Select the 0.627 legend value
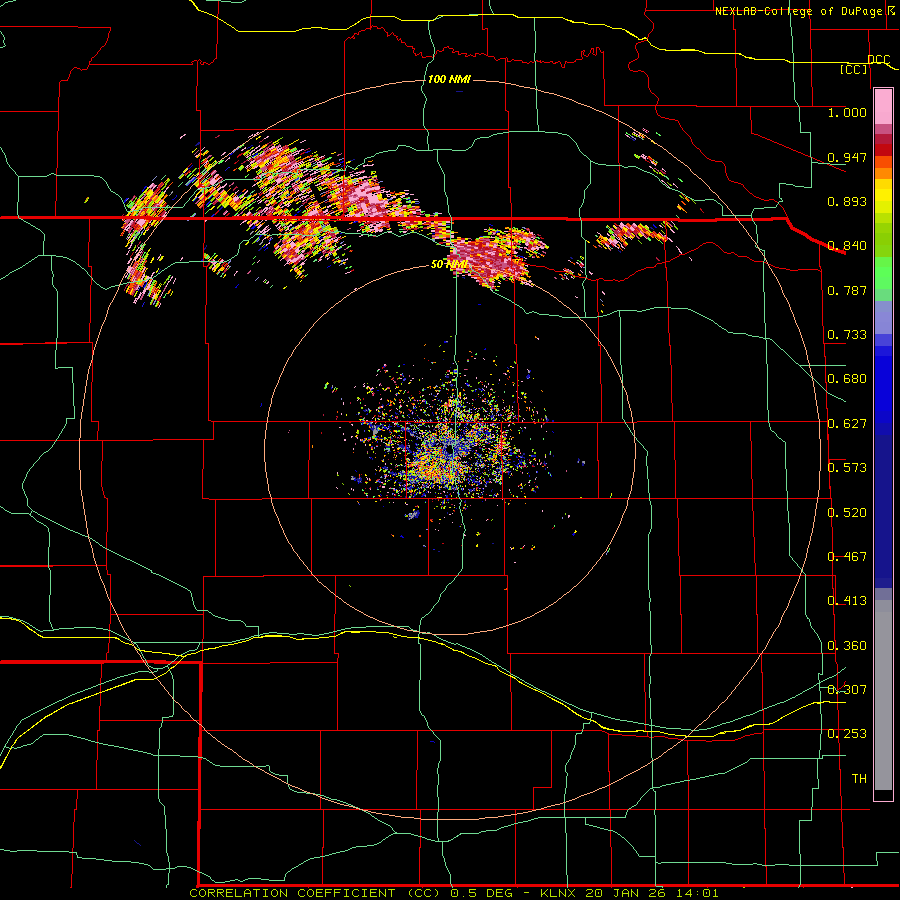The width and height of the screenshot is (900, 900). [x=847, y=423]
